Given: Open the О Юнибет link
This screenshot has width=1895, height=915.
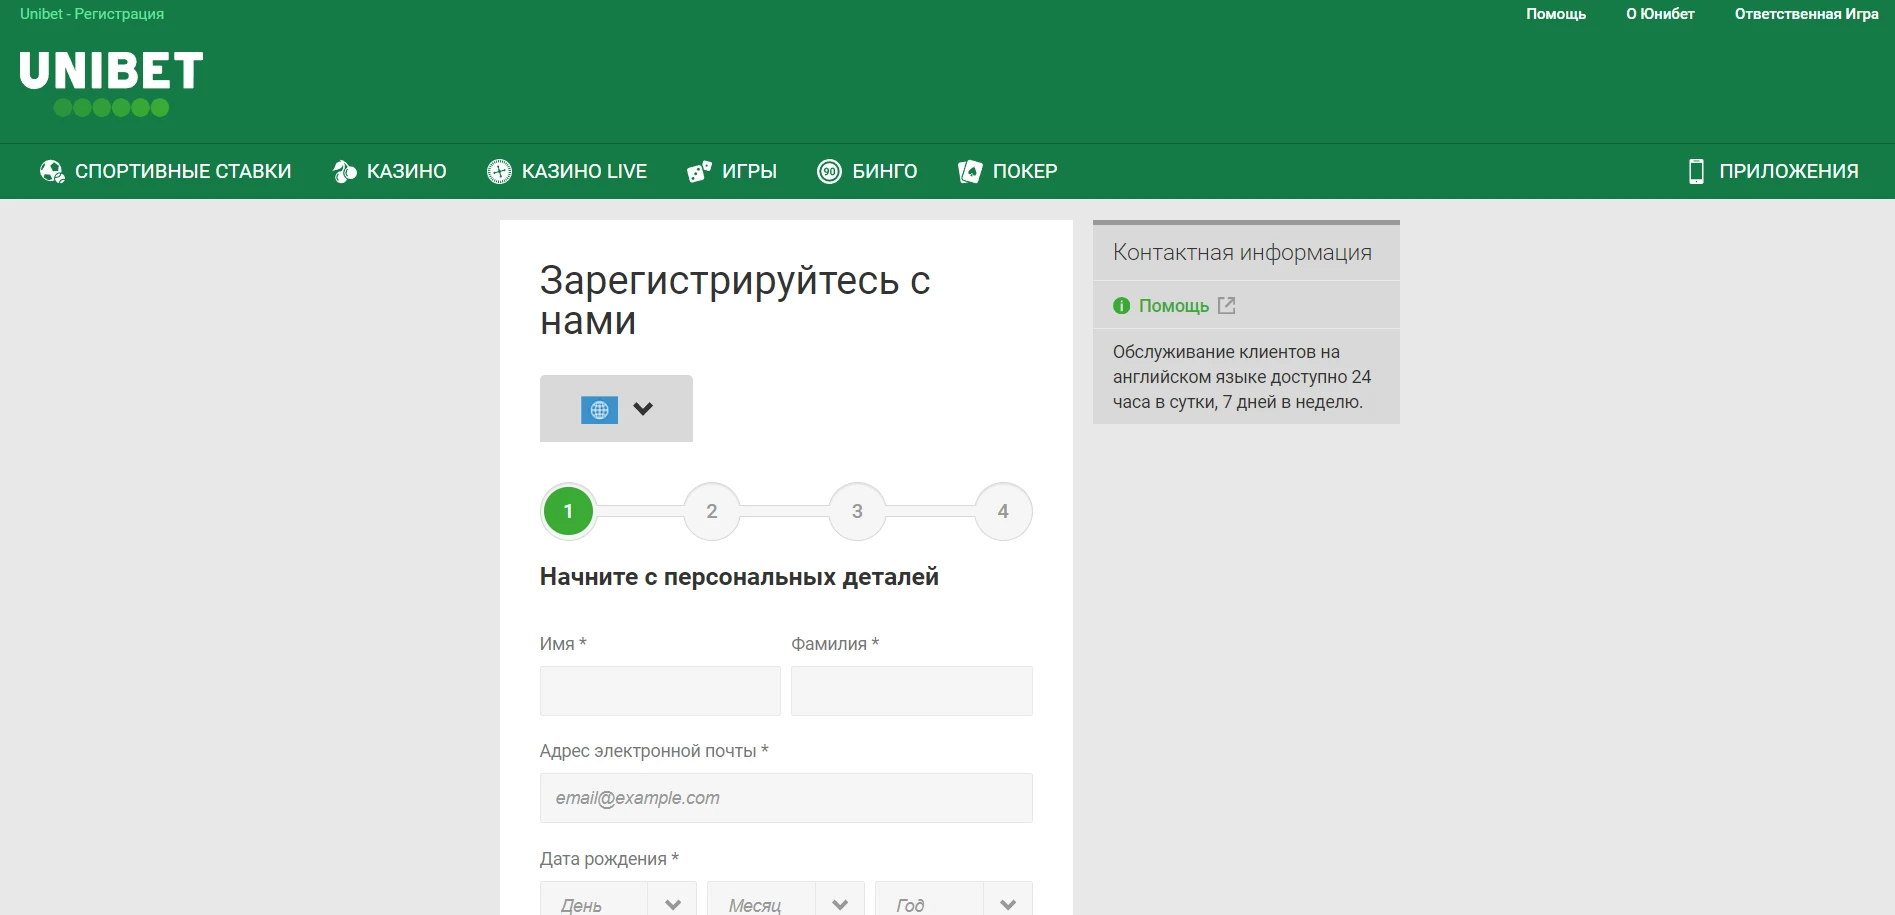Looking at the screenshot, I should [1660, 14].
